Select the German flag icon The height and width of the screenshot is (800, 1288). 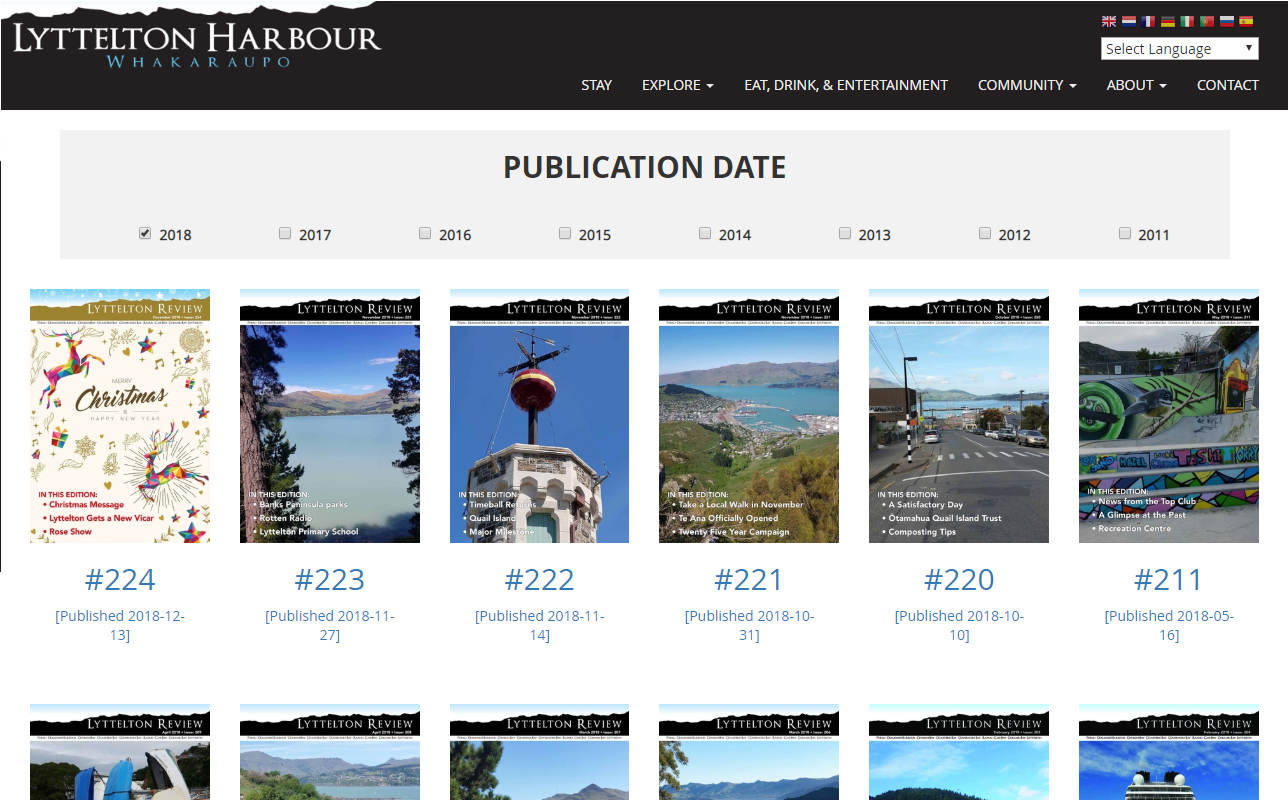pyautogui.click(x=1167, y=21)
